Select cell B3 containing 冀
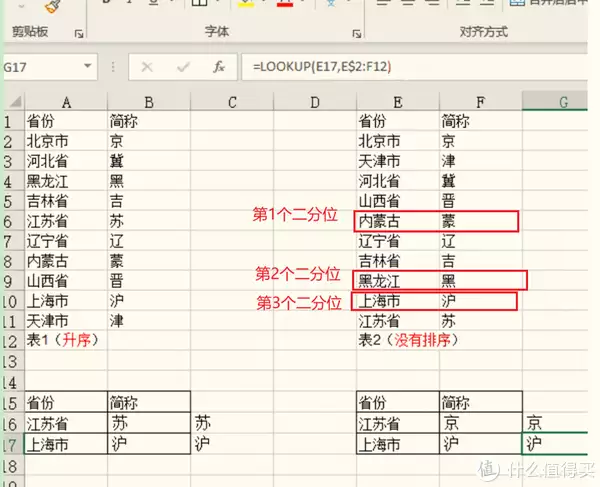The image size is (600, 487). coord(149,161)
